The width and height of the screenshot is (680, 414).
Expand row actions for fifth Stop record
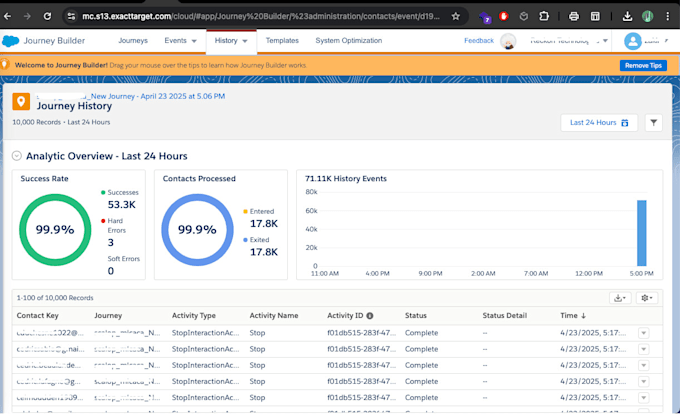click(644, 398)
